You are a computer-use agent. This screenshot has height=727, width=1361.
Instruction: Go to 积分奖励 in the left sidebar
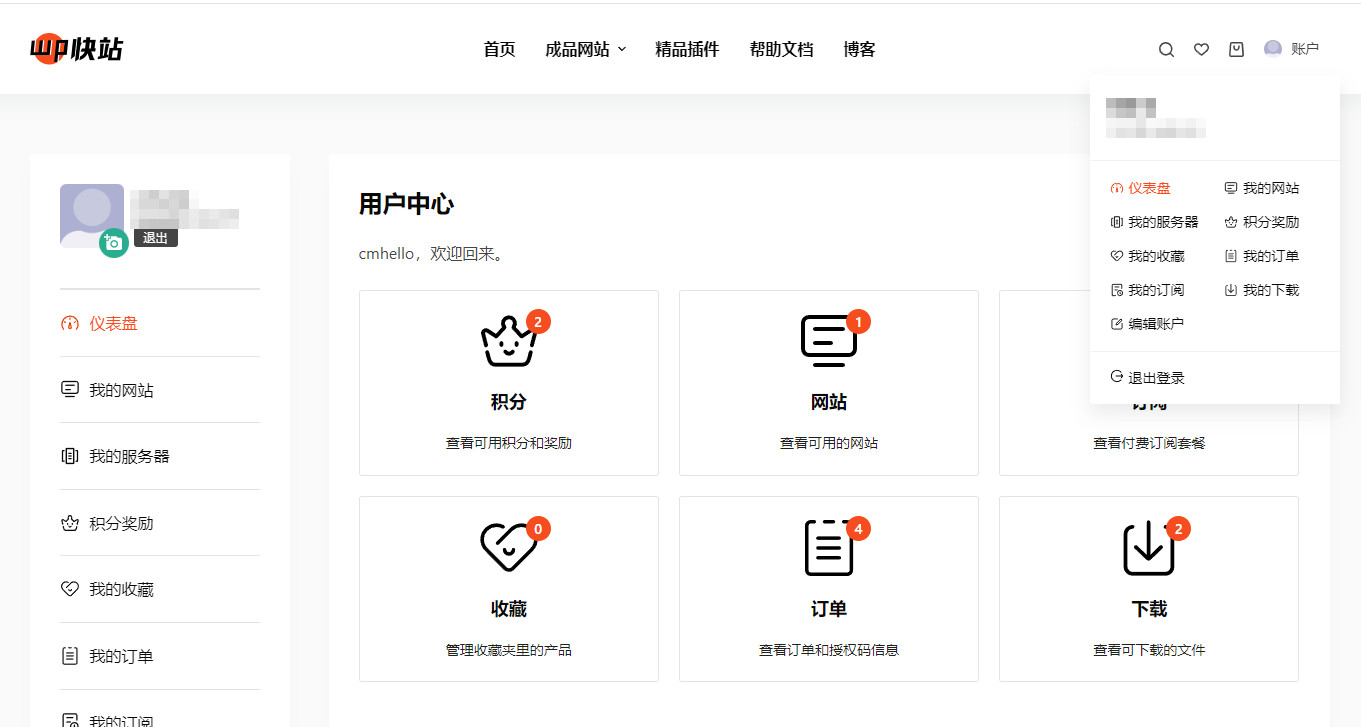pyautogui.click(x=121, y=523)
